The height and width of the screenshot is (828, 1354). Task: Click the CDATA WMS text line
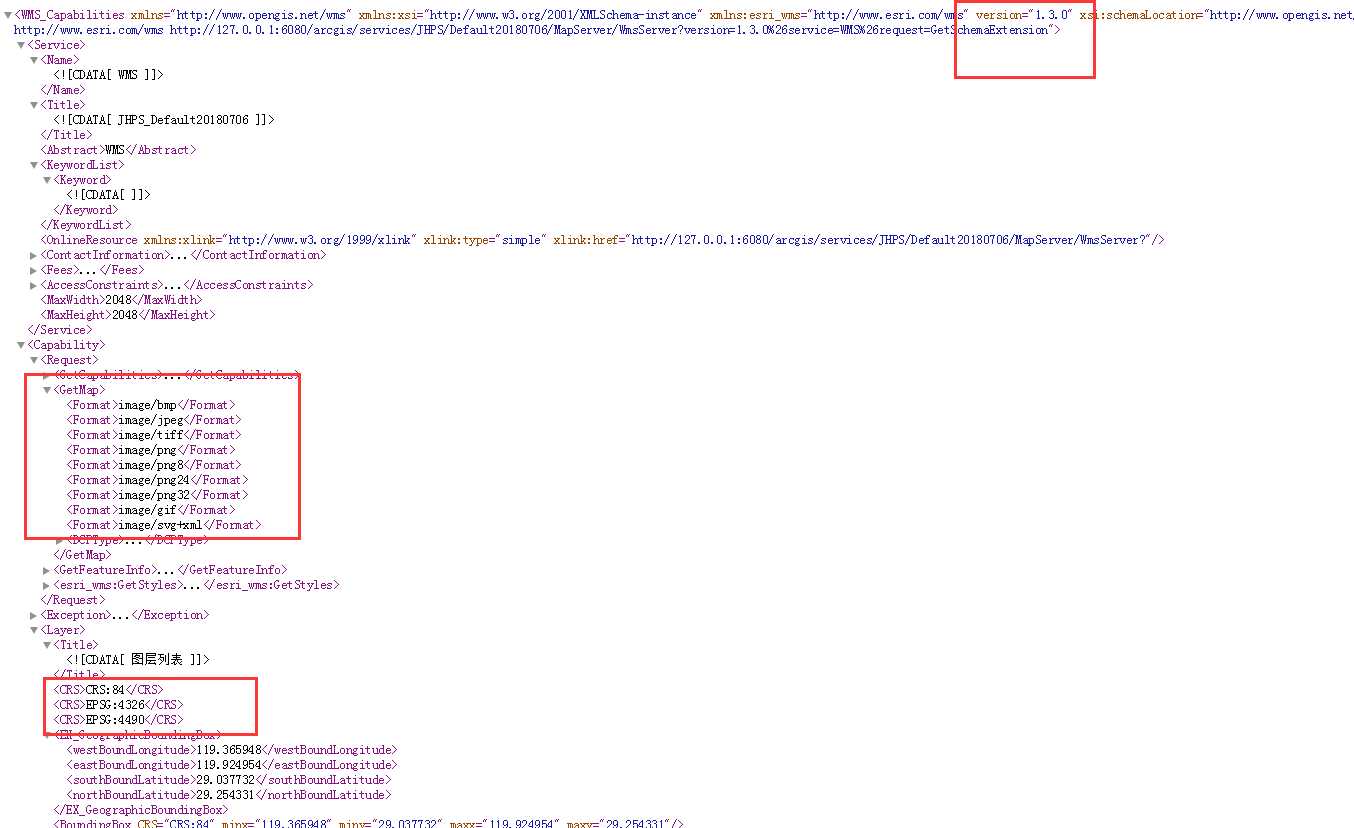click(x=108, y=75)
